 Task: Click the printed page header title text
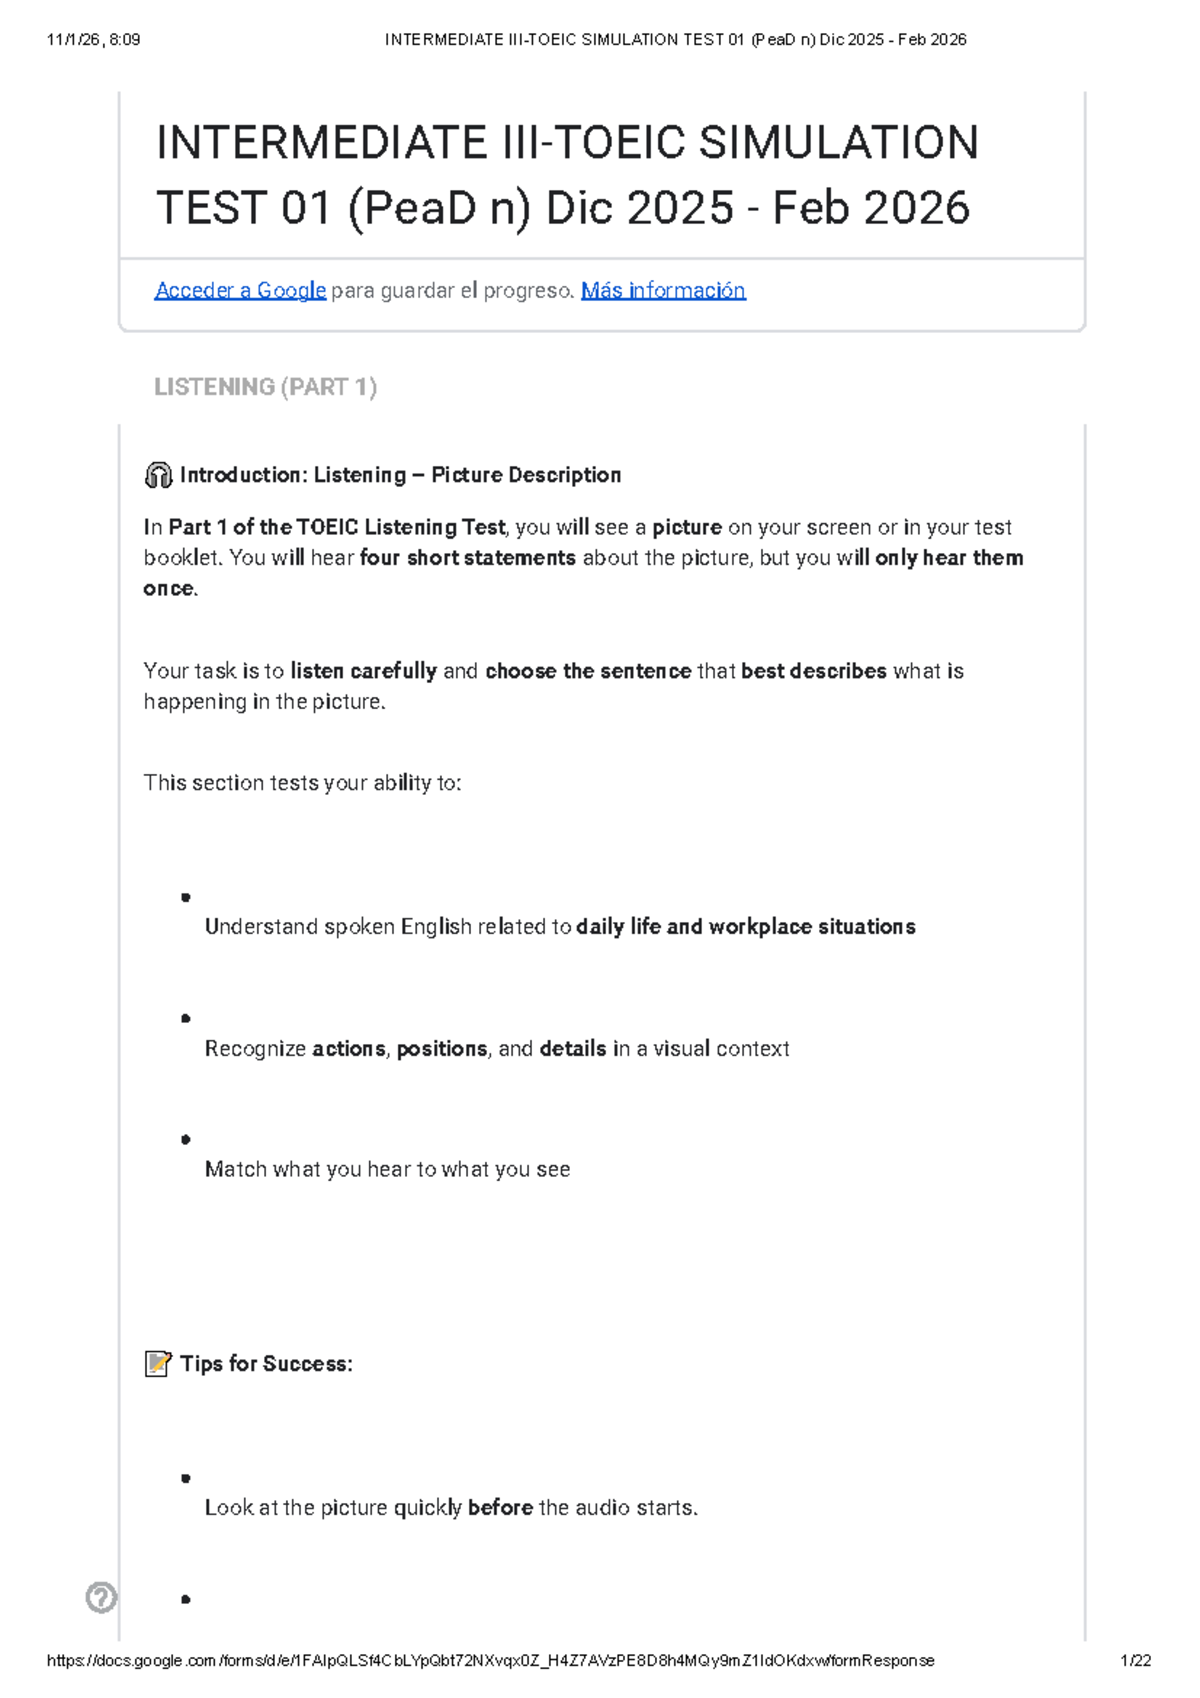pos(675,40)
